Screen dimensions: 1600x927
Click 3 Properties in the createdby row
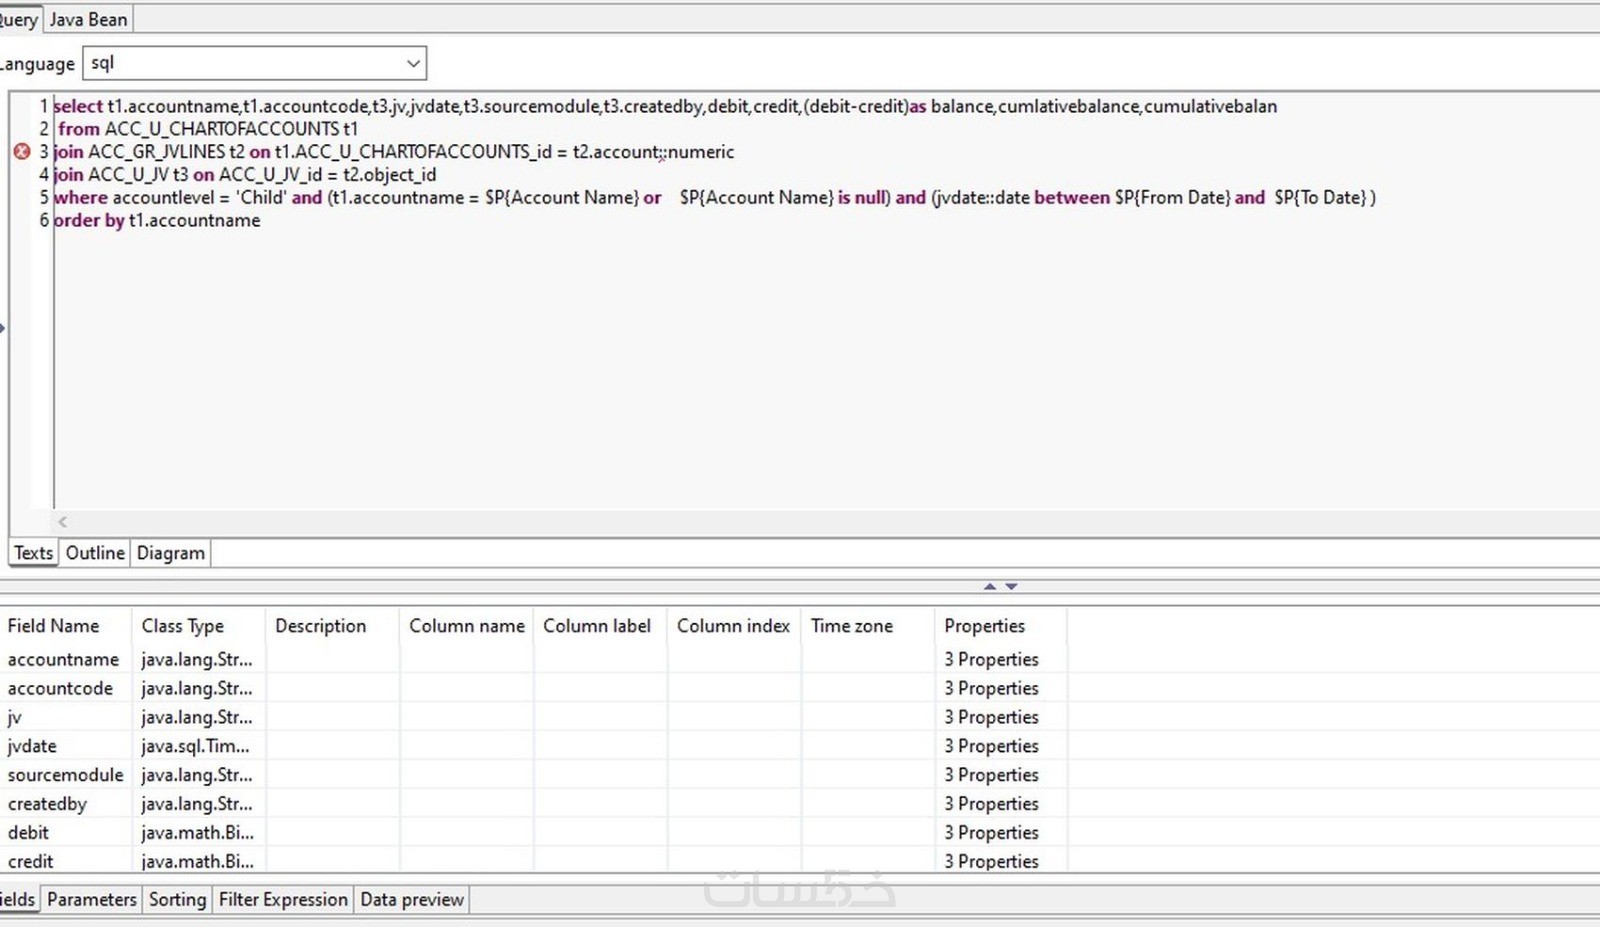991,804
